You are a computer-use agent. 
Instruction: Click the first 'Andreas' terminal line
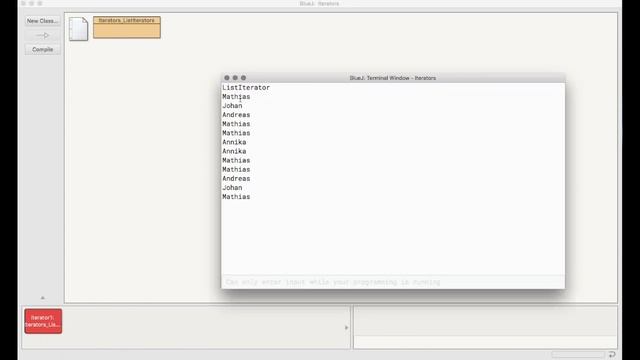point(236,115)
